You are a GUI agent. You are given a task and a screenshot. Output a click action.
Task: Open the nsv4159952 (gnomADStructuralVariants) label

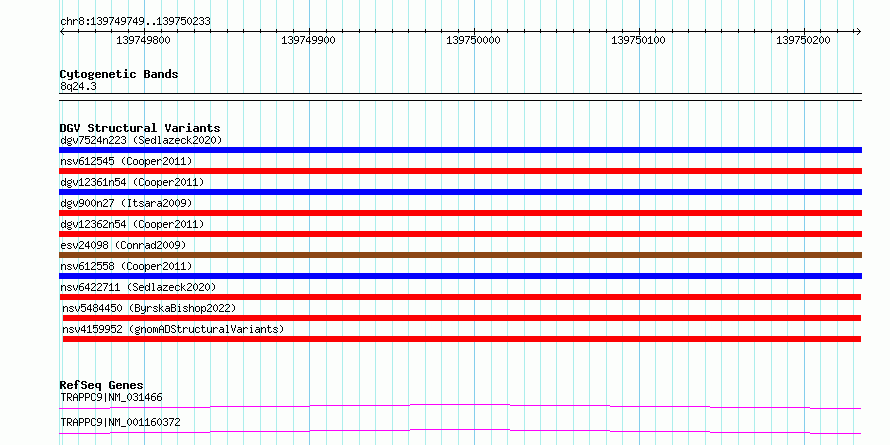[x=173, y=329]
